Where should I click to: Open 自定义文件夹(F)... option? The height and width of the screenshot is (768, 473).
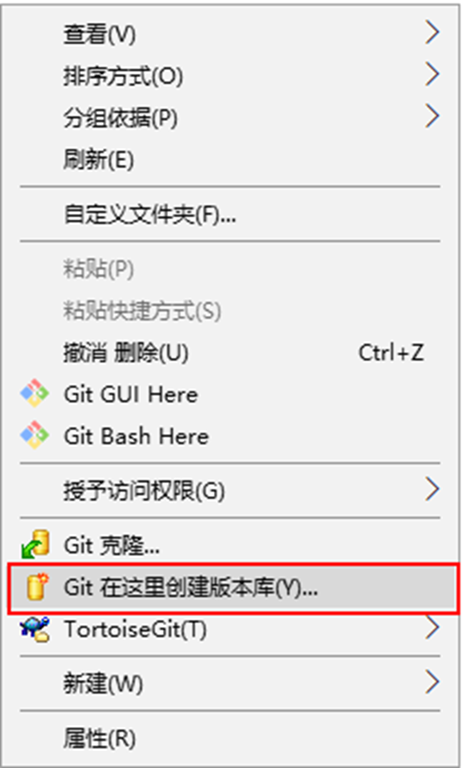pyautogui.click(x=230, y=214)
